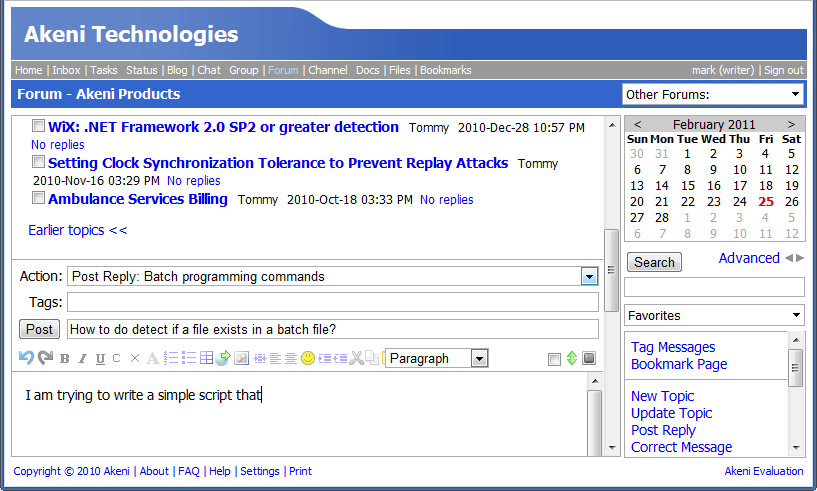Open the Tasks menu item

[103, 70]
